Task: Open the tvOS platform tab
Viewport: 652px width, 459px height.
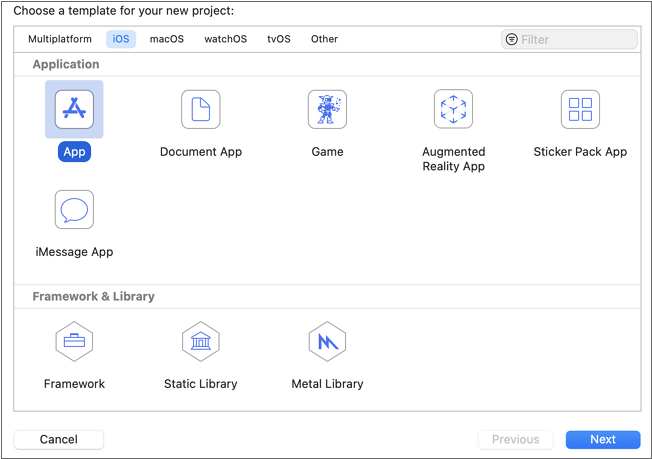Action: (279, 39)
